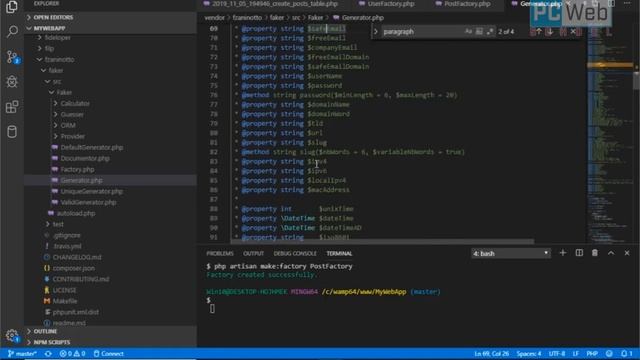Screen dimensions: 640x360
Task: Click fzaninotto in the breadcrumb path
Action: 247,18
